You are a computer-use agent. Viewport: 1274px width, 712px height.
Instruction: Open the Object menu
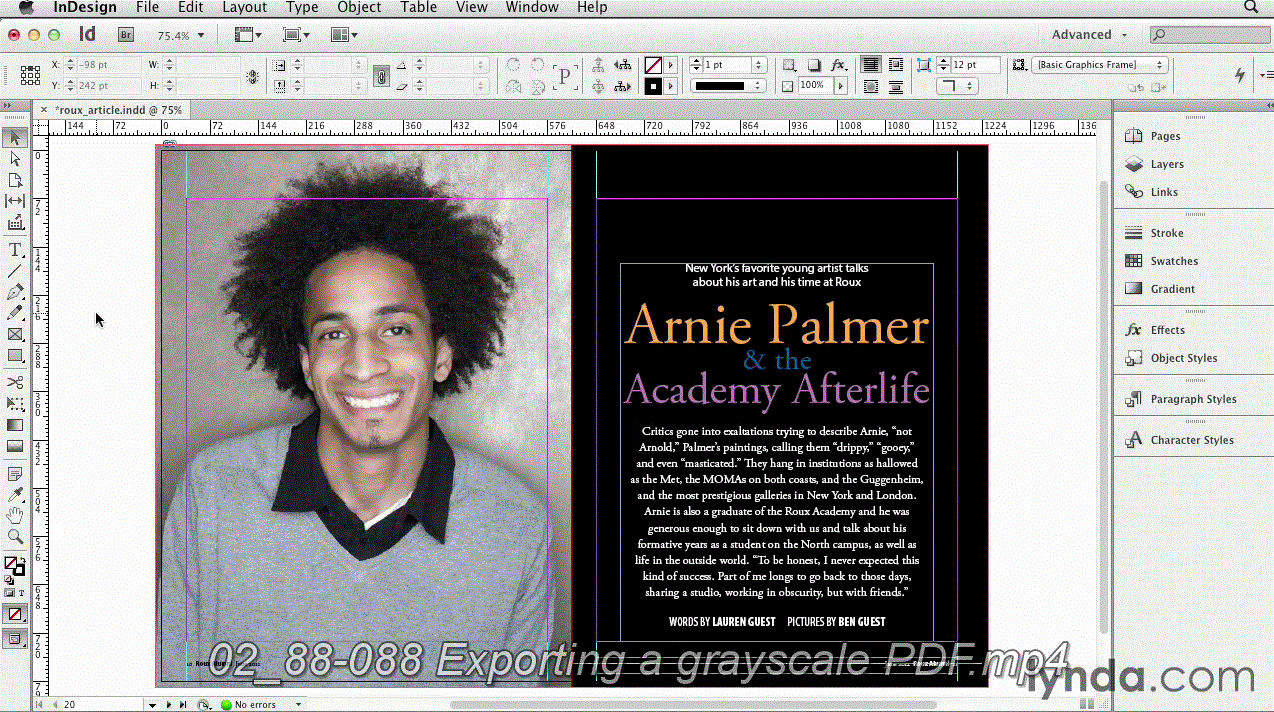[359, 7]
